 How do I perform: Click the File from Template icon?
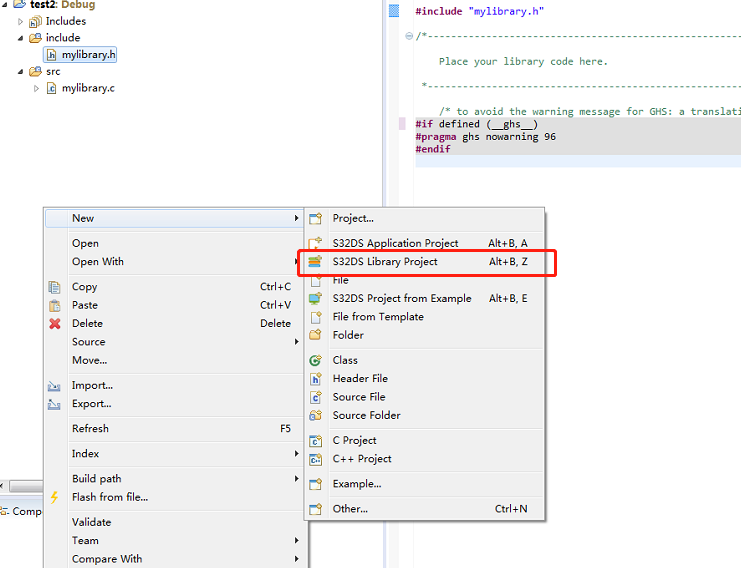click(315, 317)
